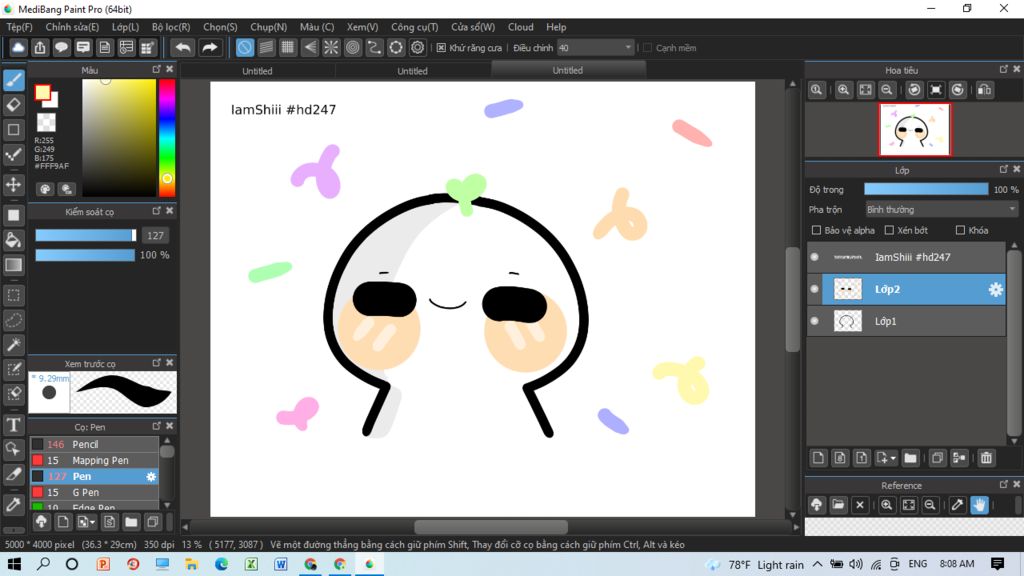1024x576 pixels.
Task: Select the rectangular Select tool
Action: [x=14, y=295]
